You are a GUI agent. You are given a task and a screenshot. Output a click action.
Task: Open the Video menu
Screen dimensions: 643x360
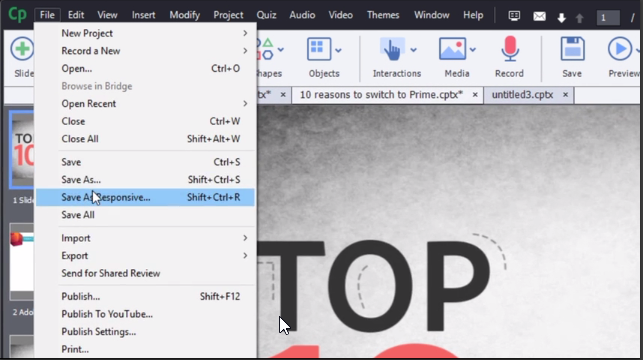click(340, 15)
